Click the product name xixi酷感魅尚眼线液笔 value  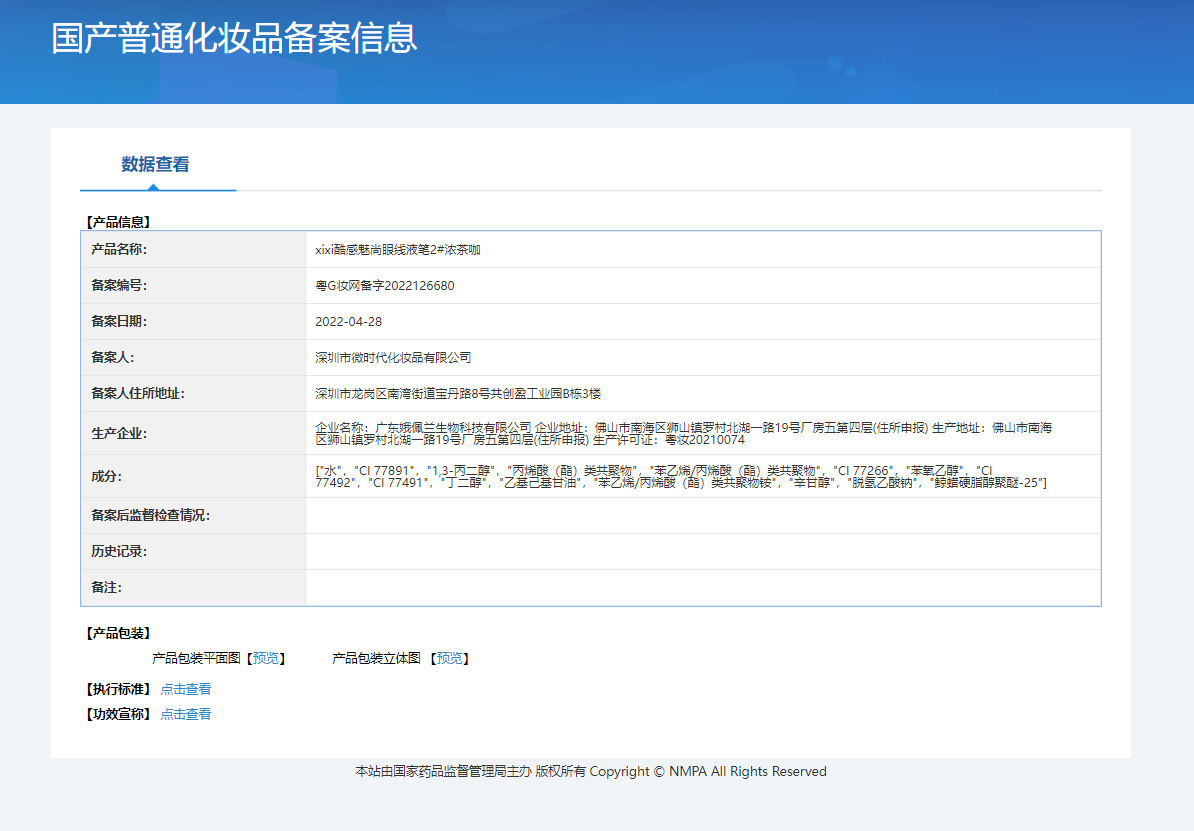tap(397, 250)
